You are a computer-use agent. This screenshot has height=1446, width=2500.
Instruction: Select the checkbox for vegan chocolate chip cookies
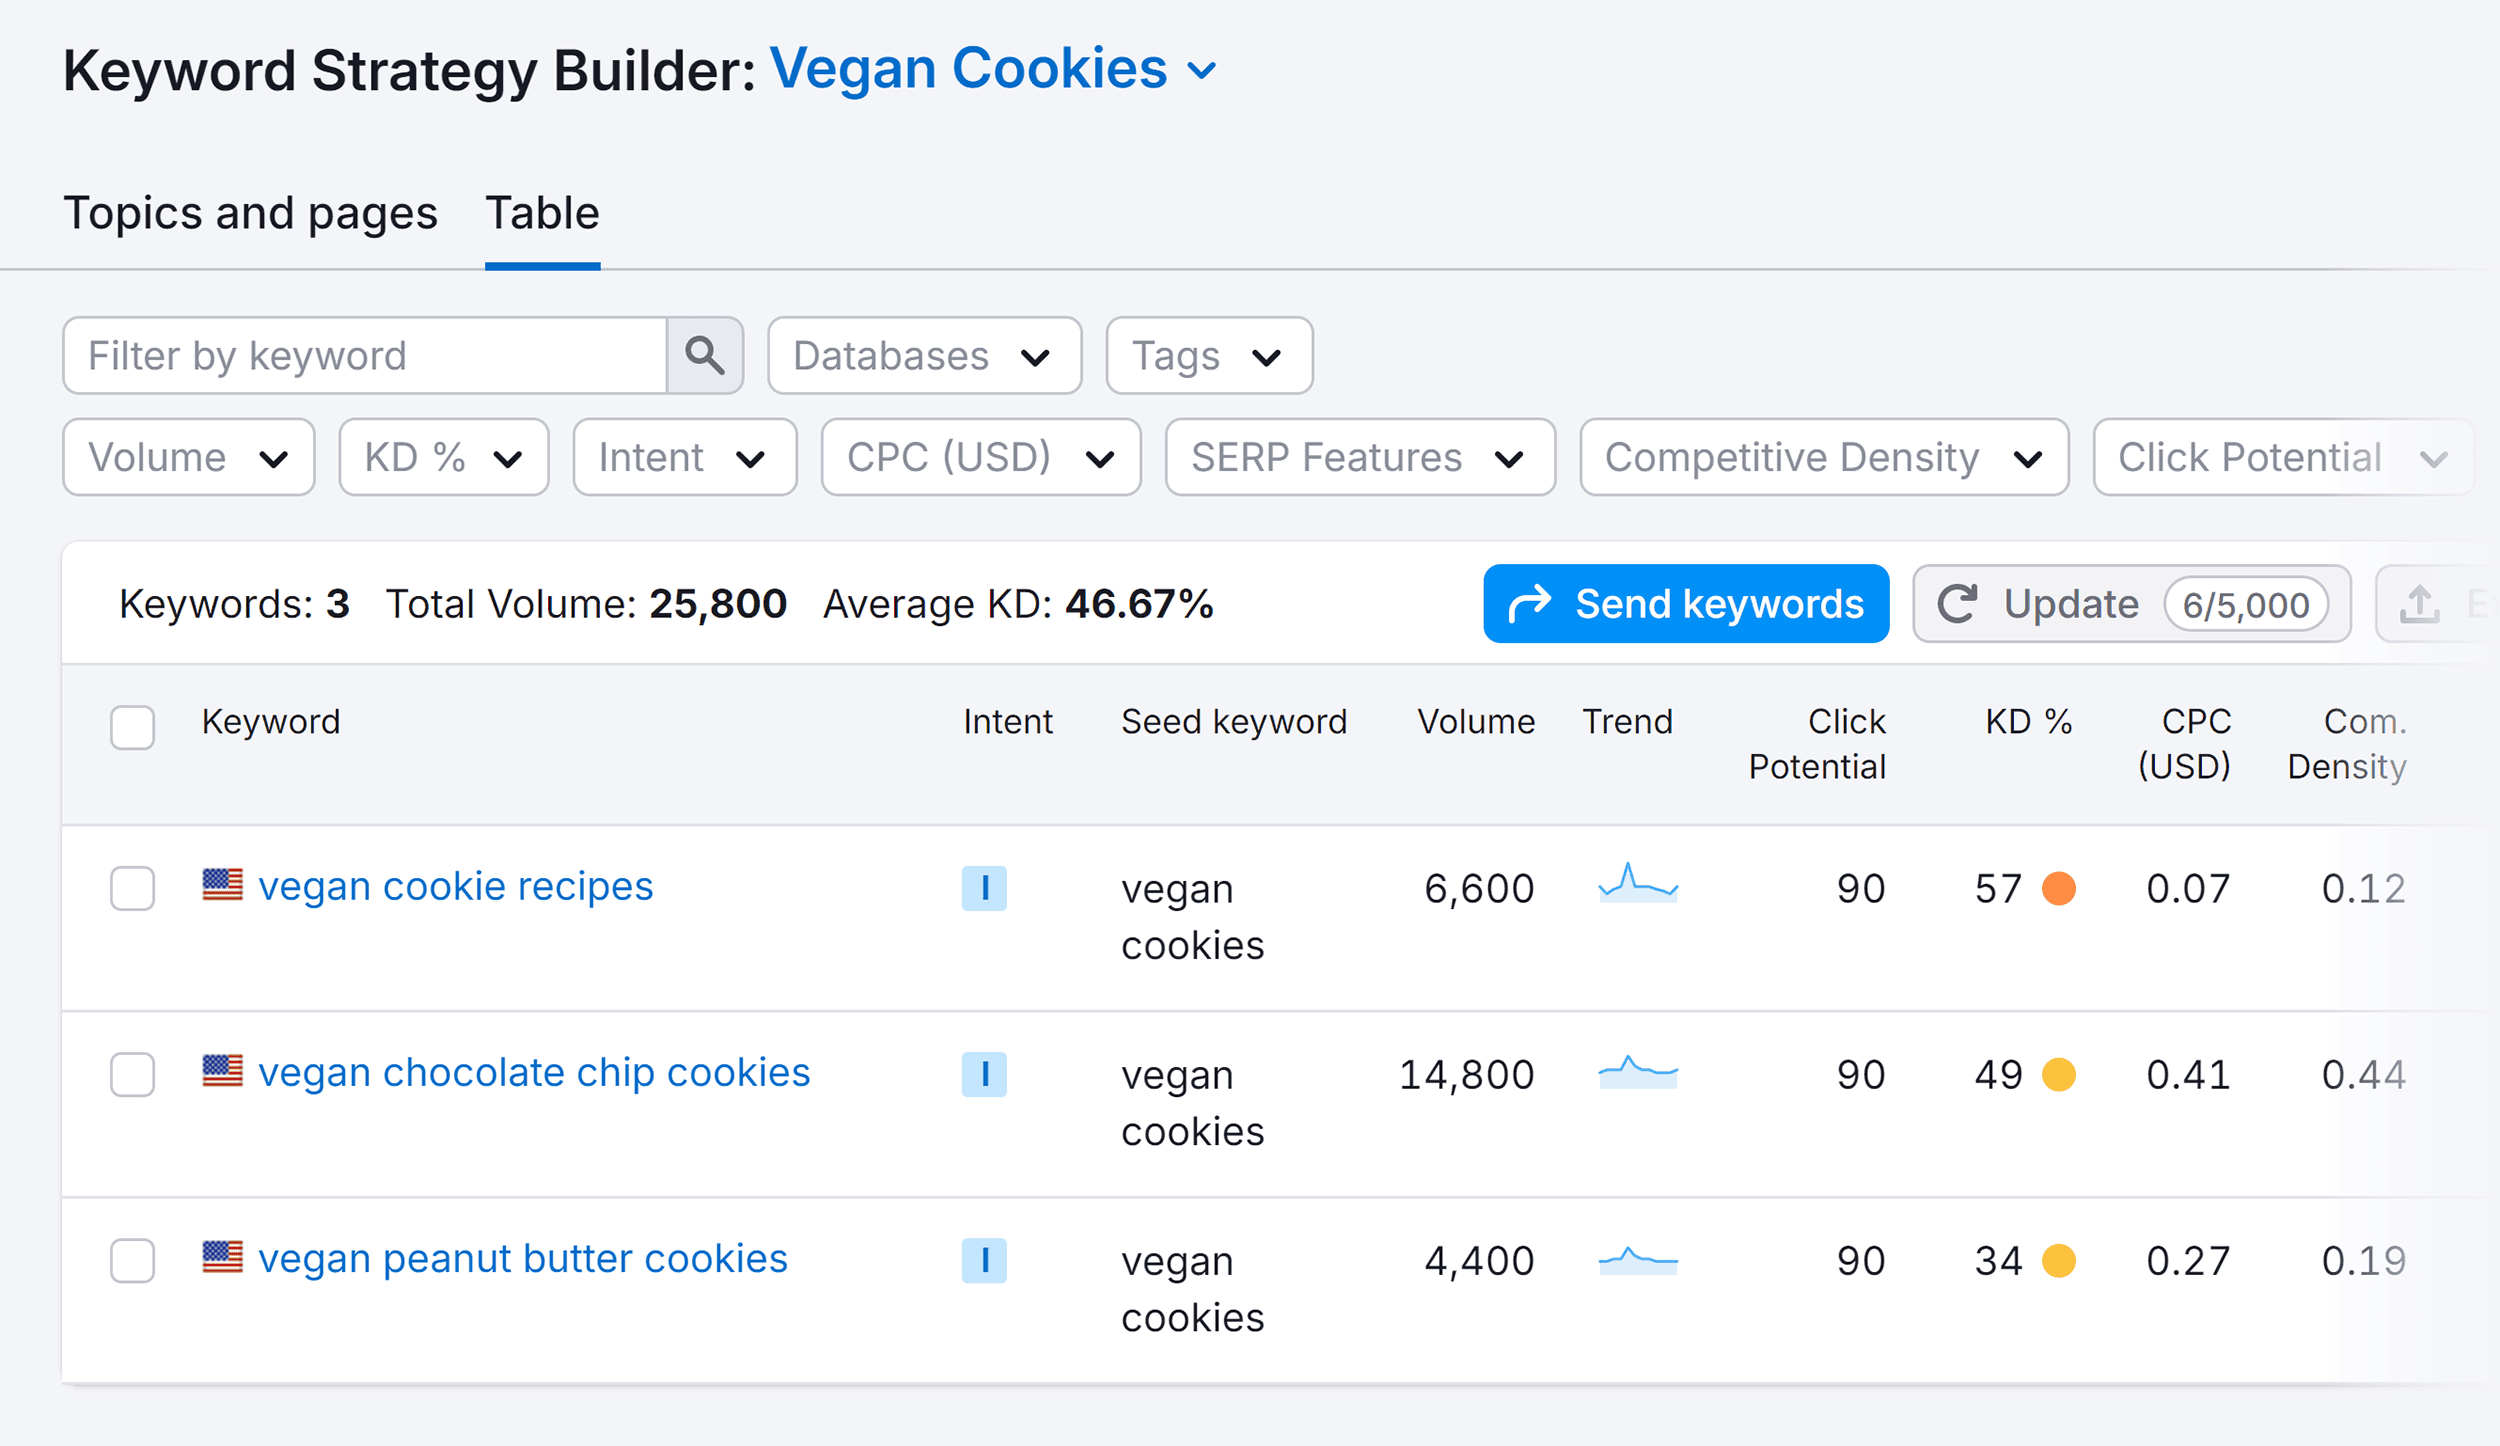(x=132, y=1074)
